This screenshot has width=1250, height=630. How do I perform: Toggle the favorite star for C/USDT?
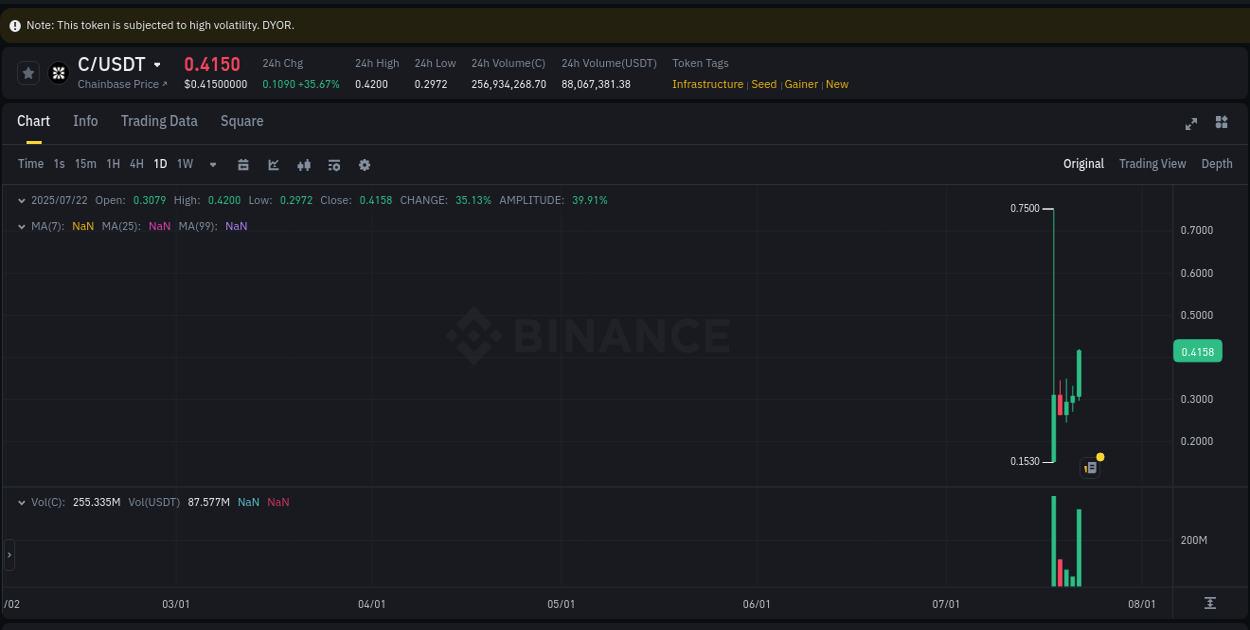(x=28, y=72)
